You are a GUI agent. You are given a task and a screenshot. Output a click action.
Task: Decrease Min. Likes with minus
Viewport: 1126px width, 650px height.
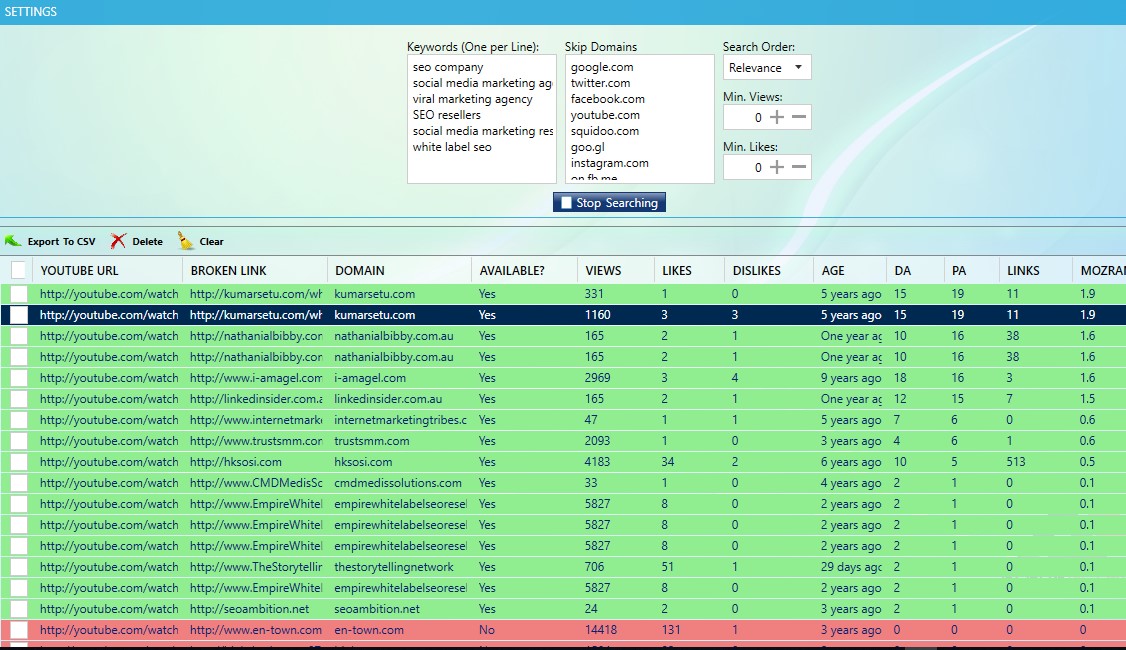click(x=799, y=167)
